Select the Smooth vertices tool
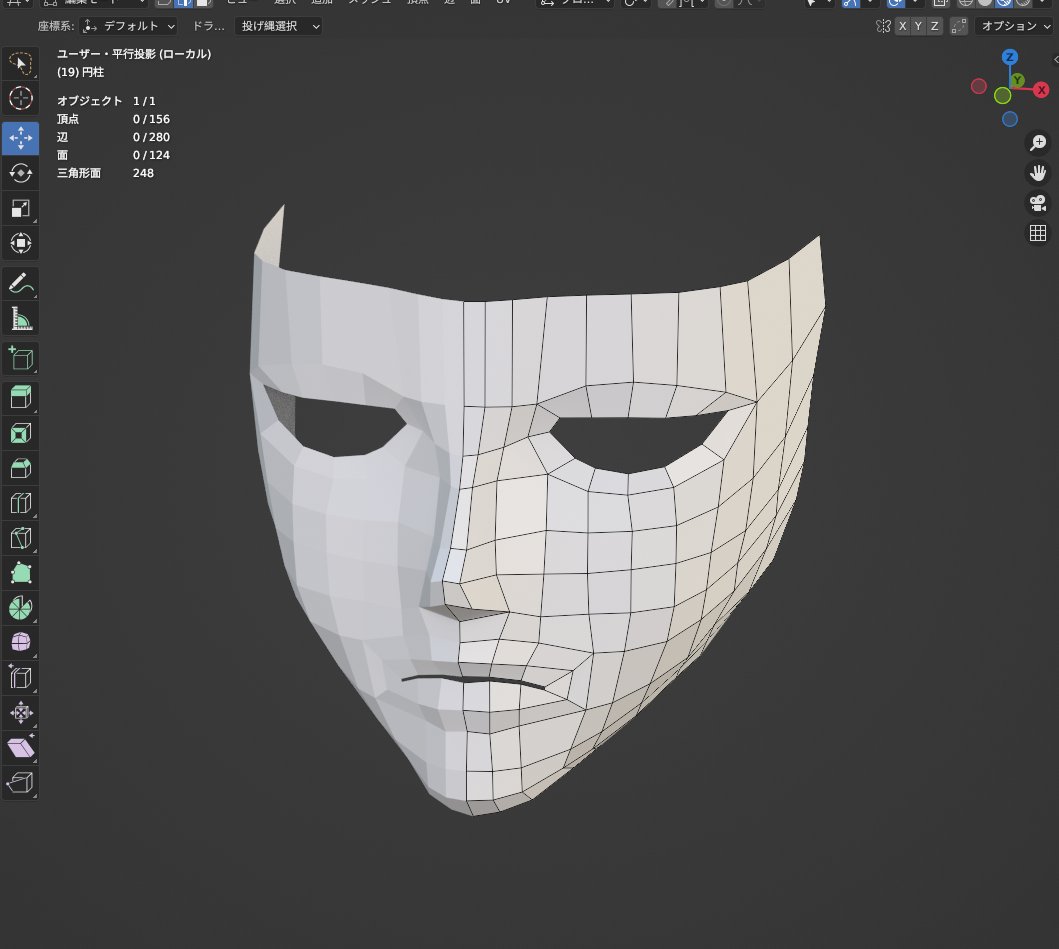The width and height of the screenshot is (1059, 949). click(20, 642)
